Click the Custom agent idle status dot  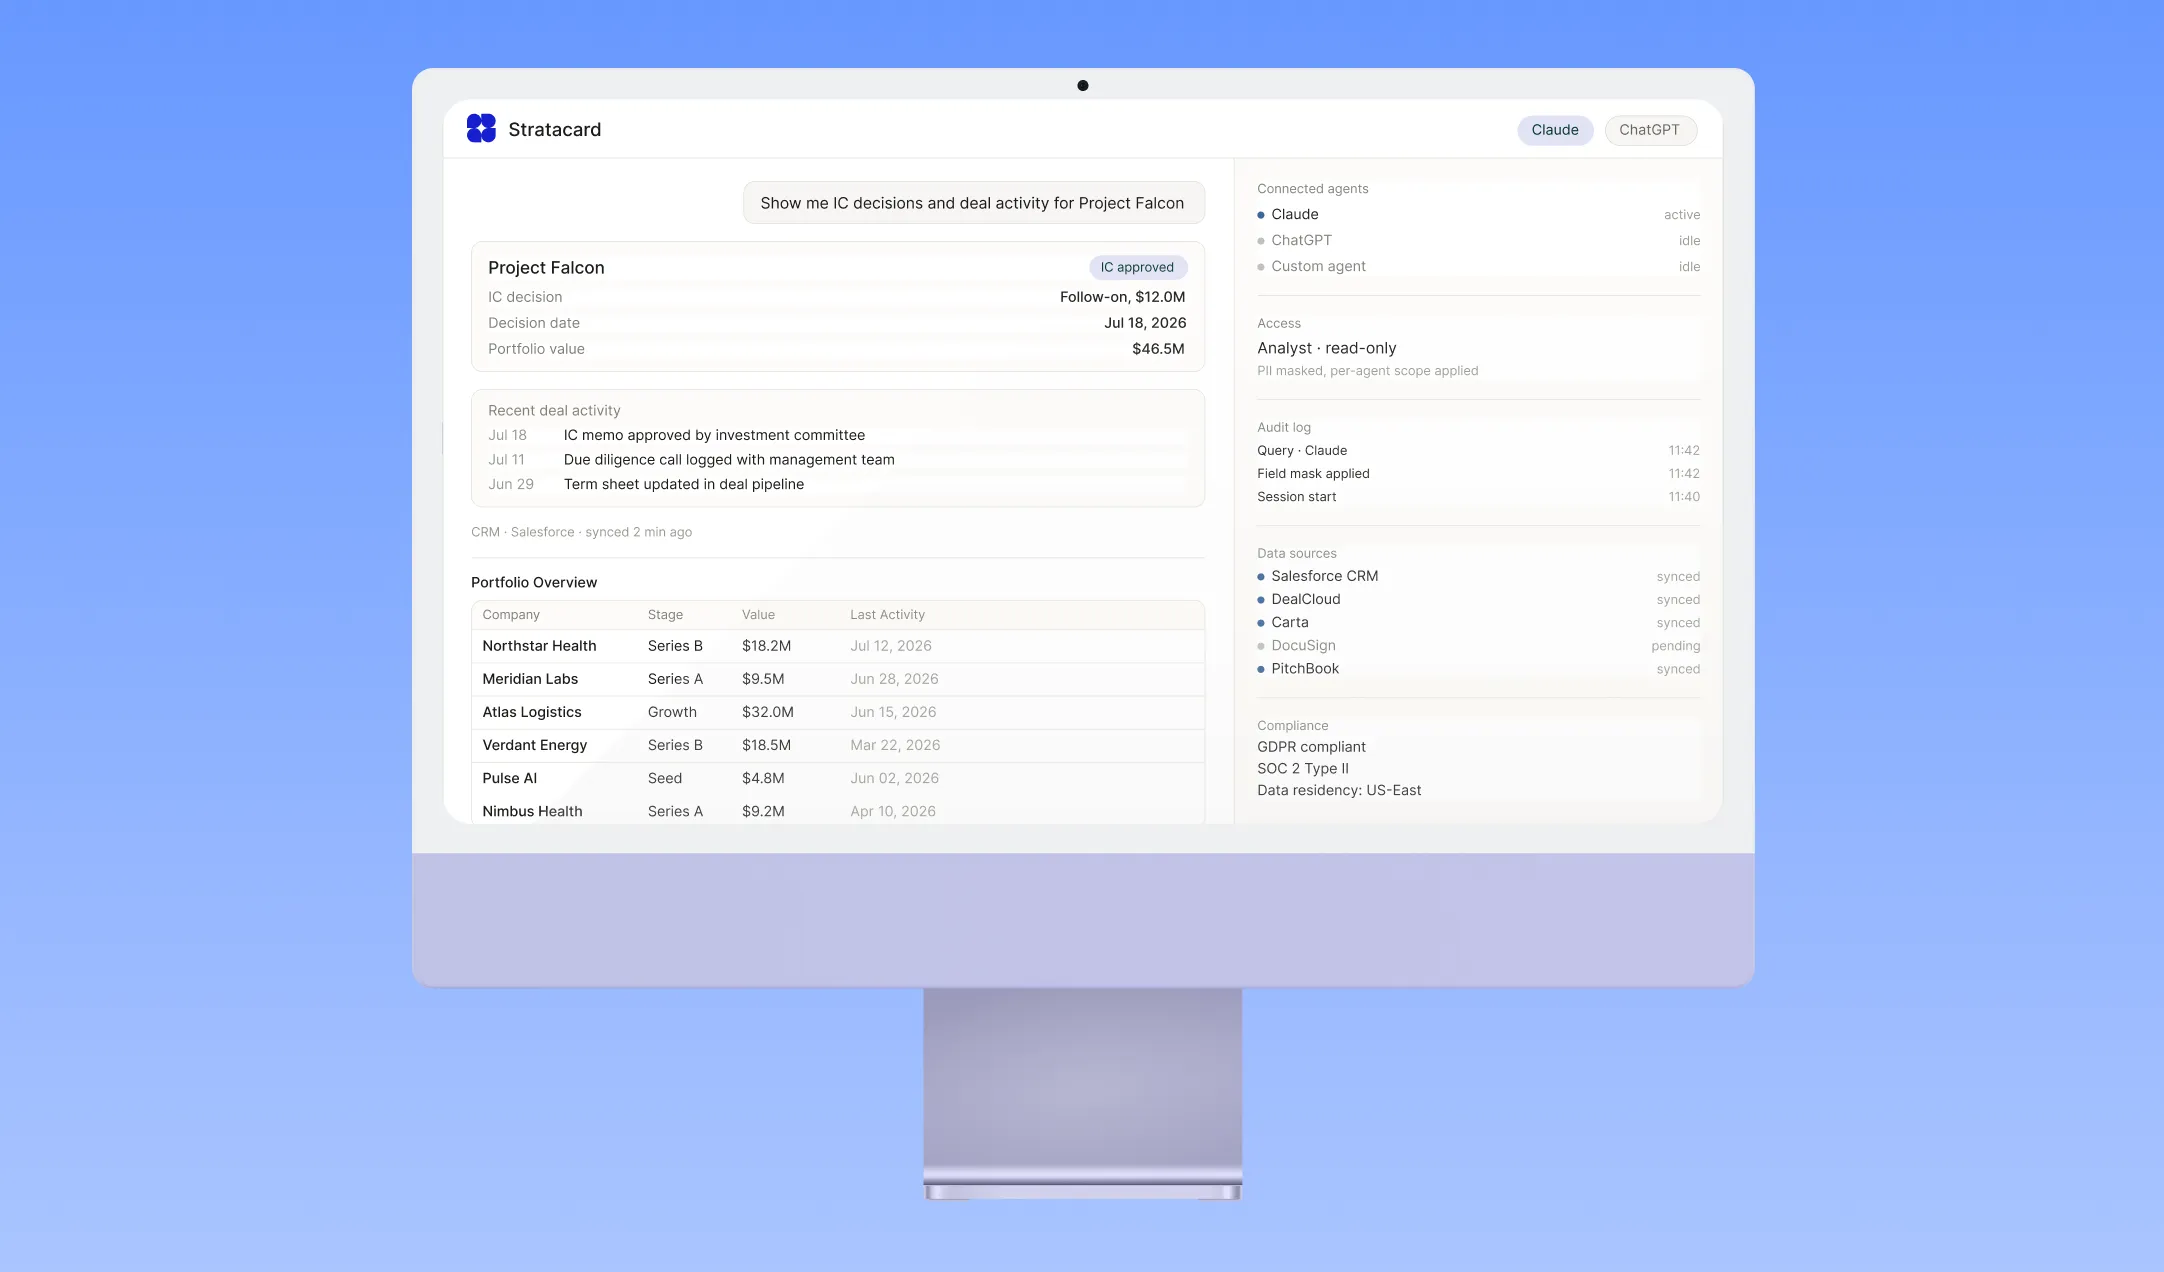coord(1261,267)
